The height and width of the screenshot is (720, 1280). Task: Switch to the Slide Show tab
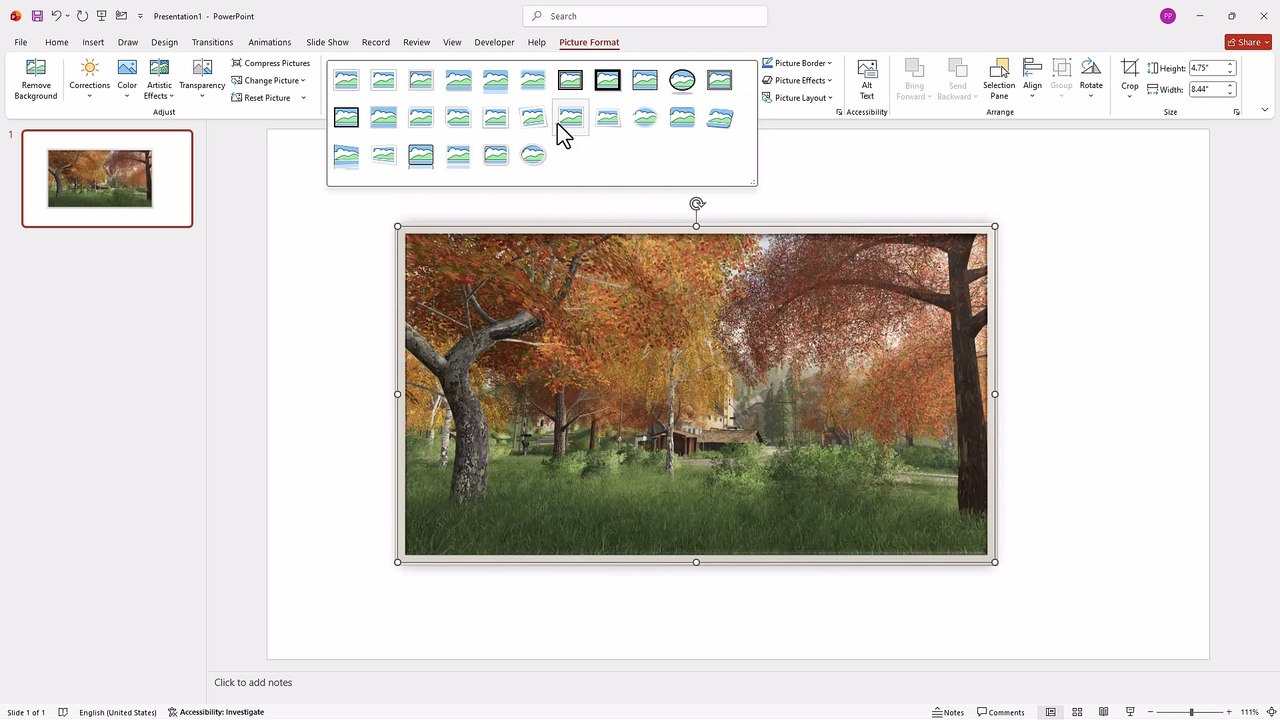pos(327,42)
